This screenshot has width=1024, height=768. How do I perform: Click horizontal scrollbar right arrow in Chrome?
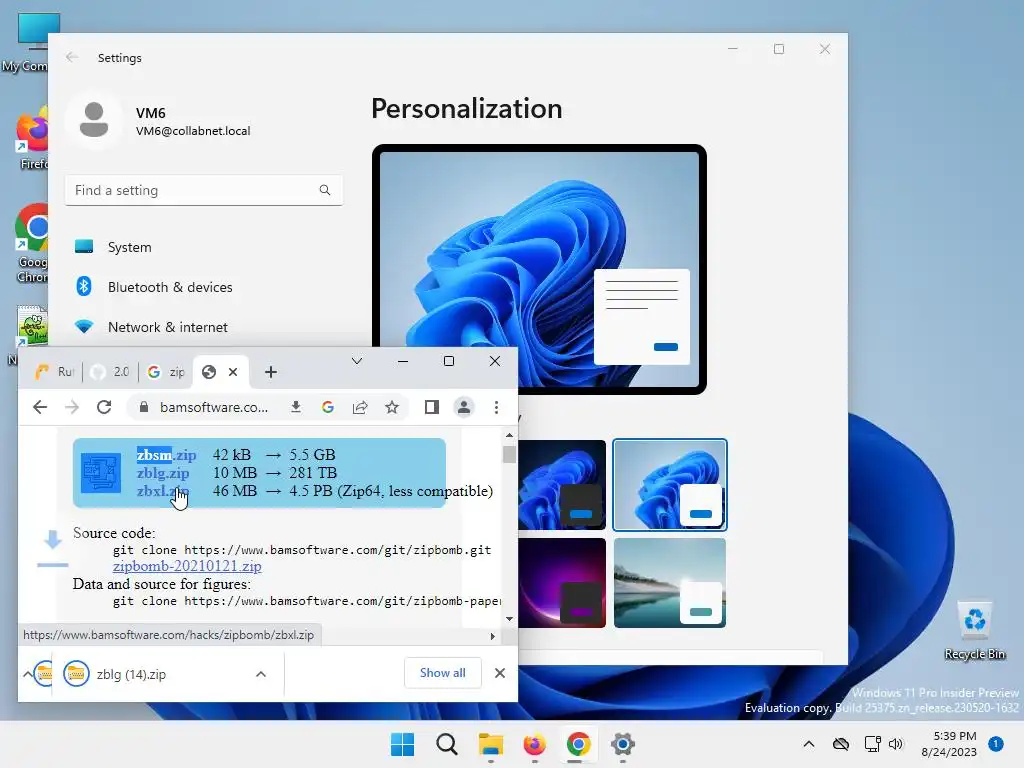point(492,636)
